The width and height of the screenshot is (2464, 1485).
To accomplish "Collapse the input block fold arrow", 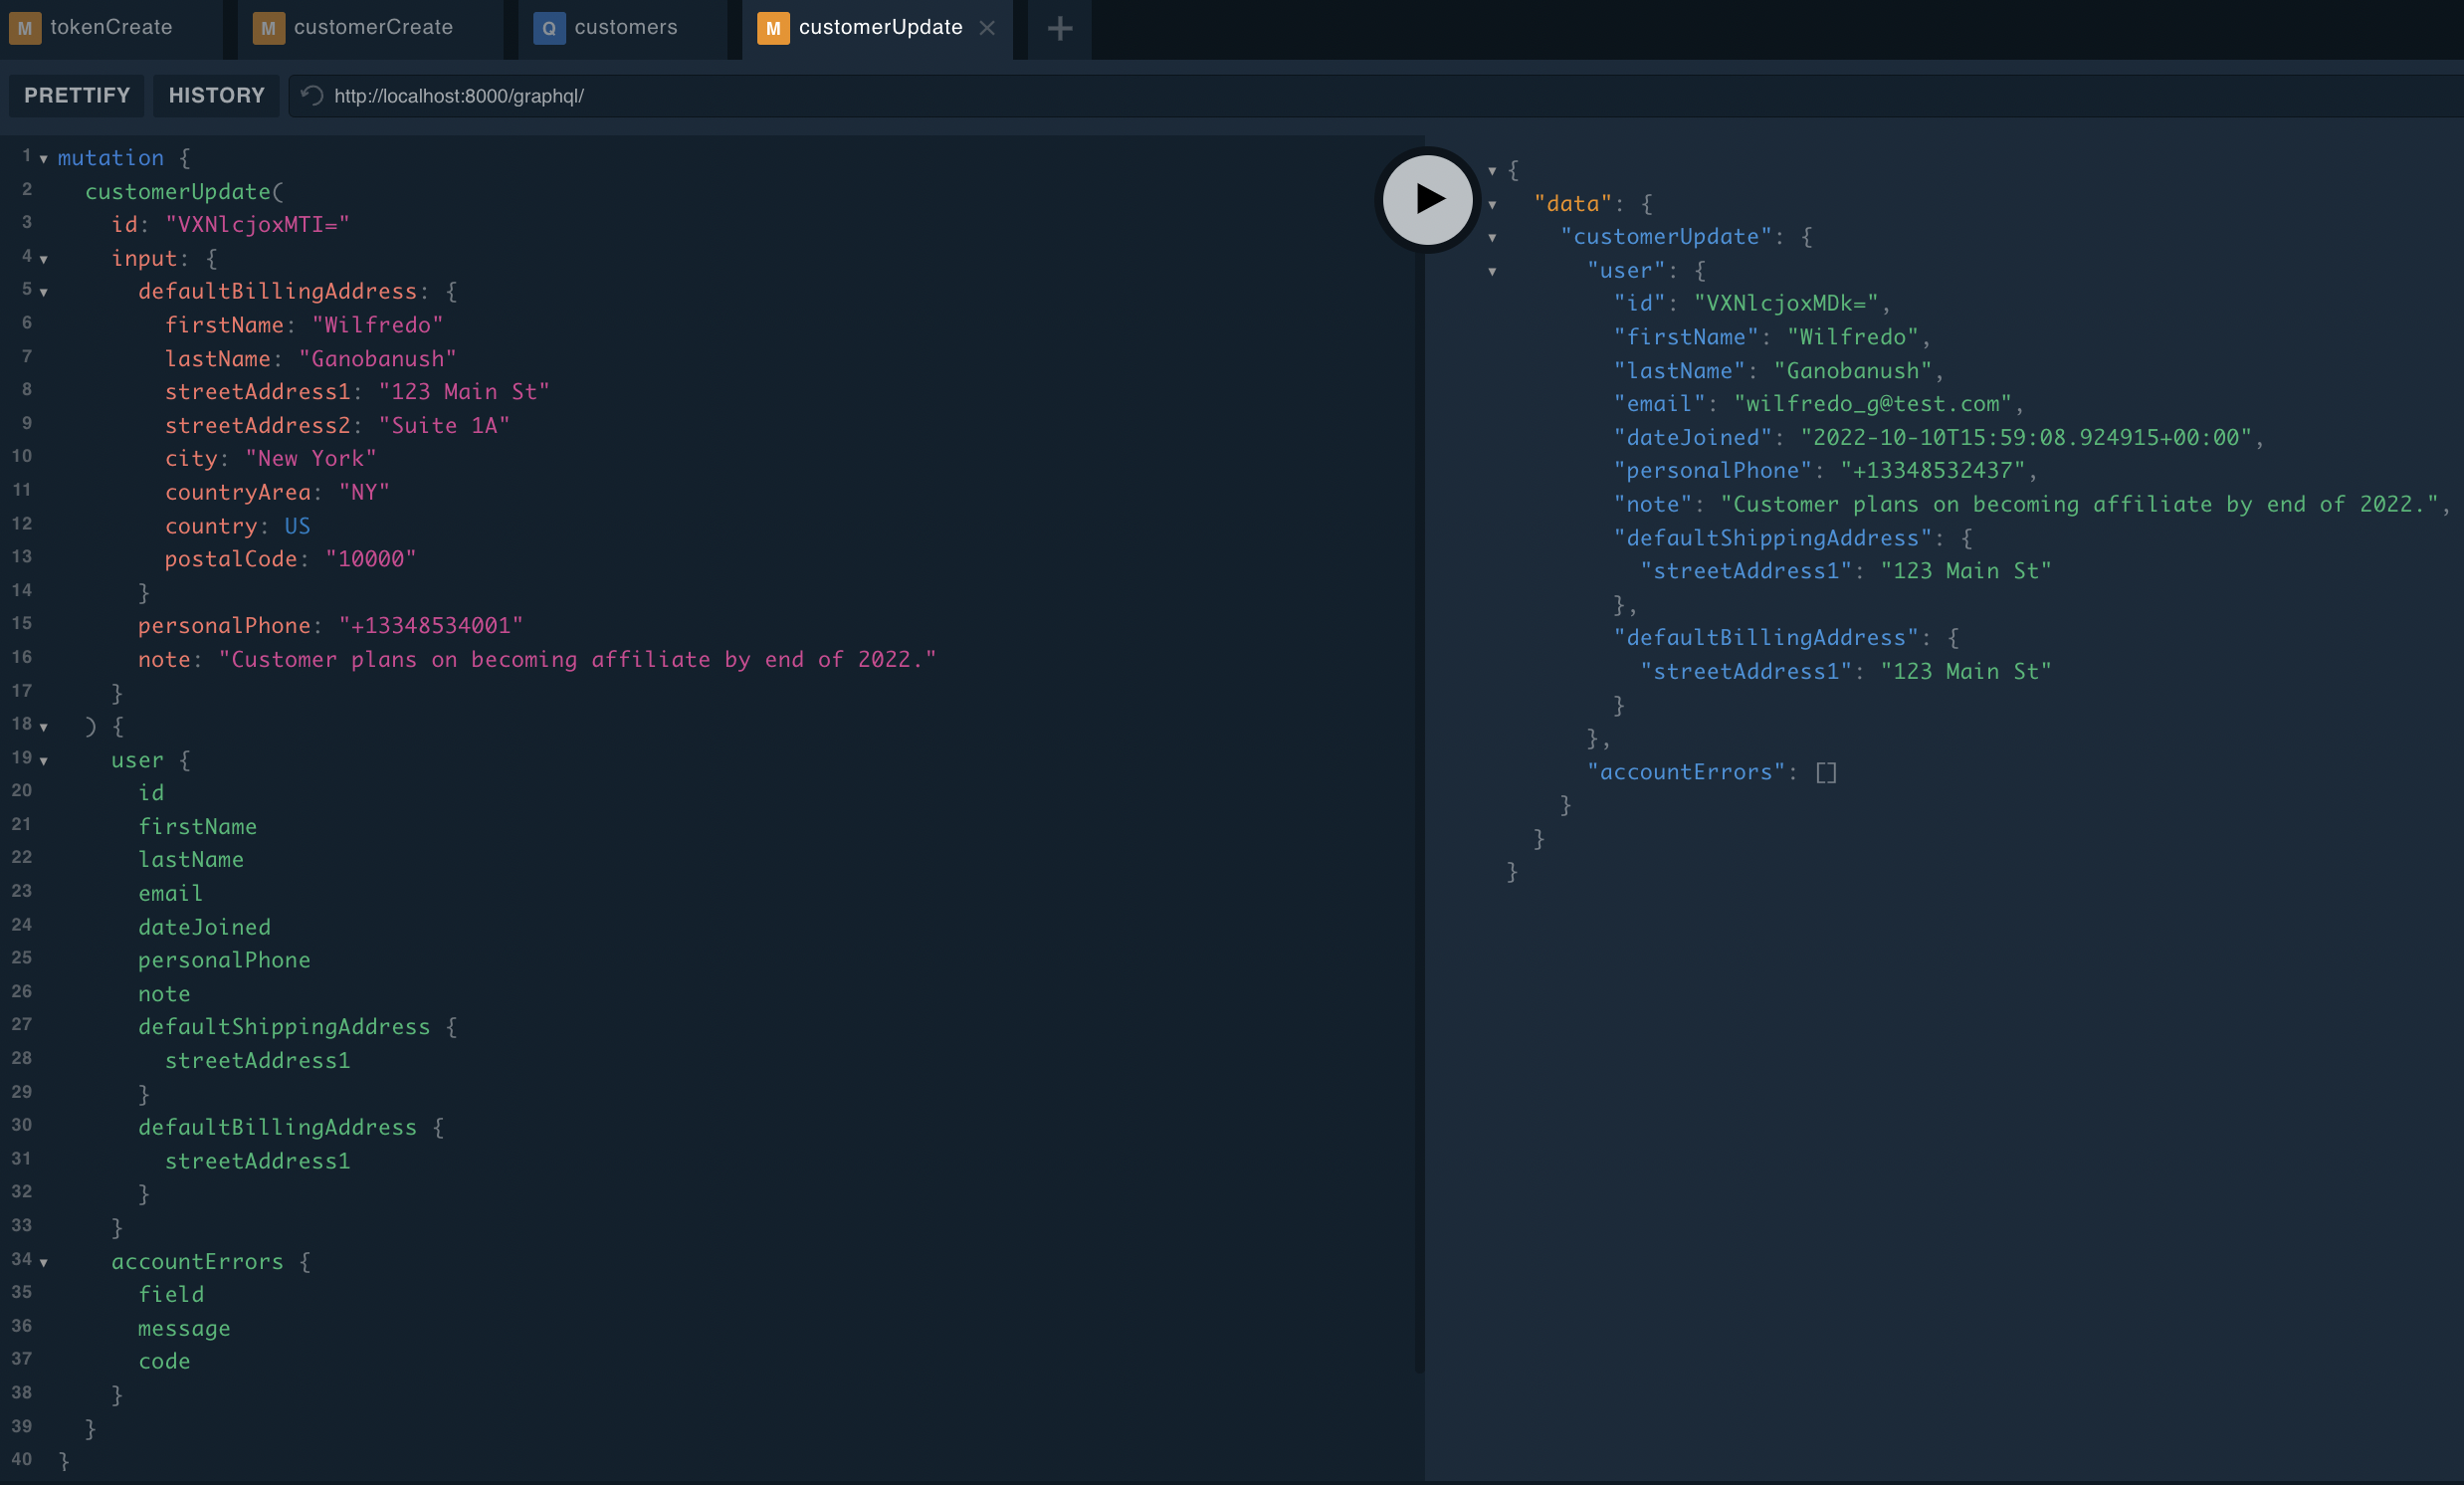I will 44,259.
